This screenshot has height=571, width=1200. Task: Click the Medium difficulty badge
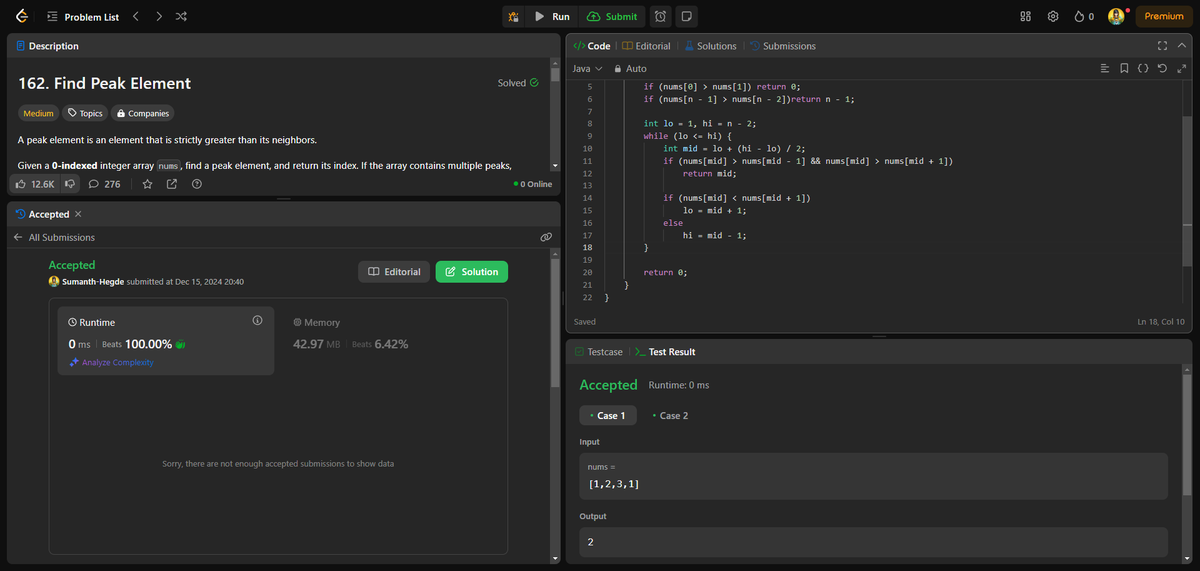coord(39,114)
